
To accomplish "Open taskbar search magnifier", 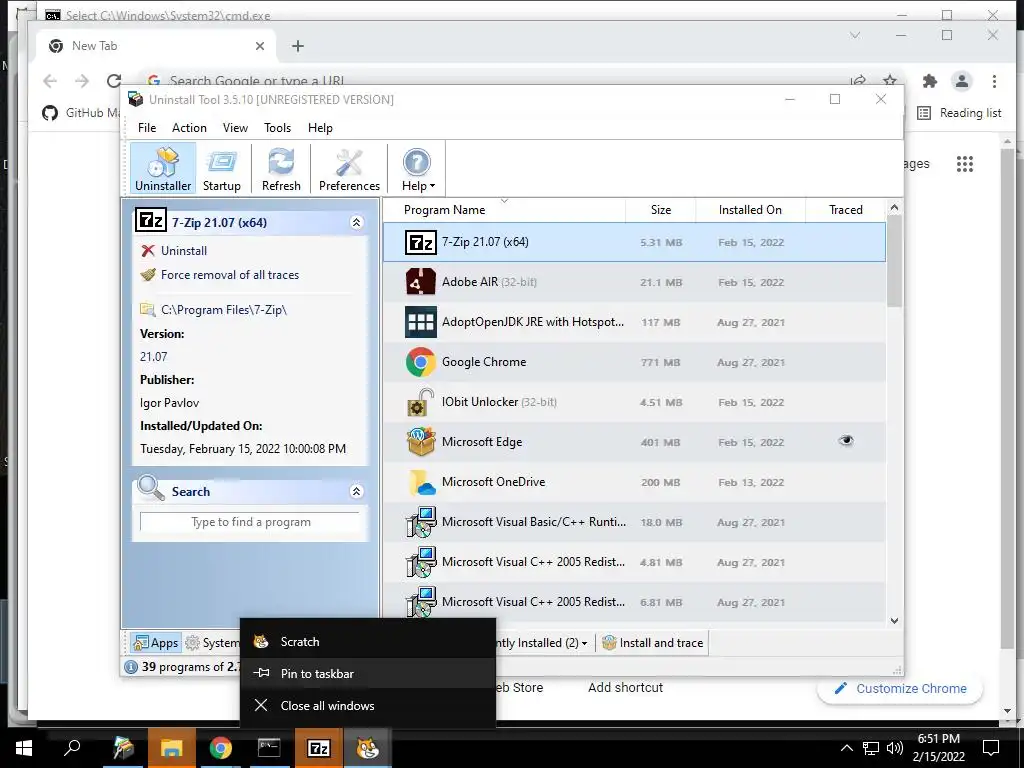I will (72, 748).
